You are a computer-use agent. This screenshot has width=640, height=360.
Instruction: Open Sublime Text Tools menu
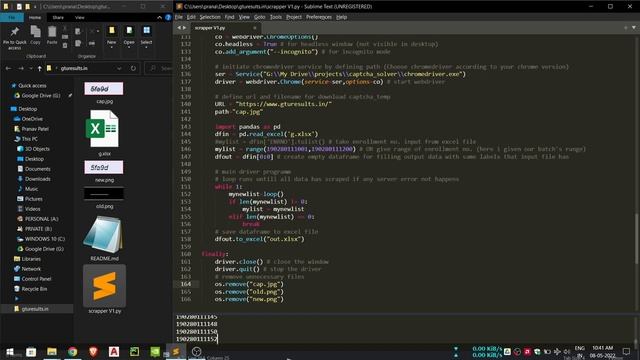(276, 17)
